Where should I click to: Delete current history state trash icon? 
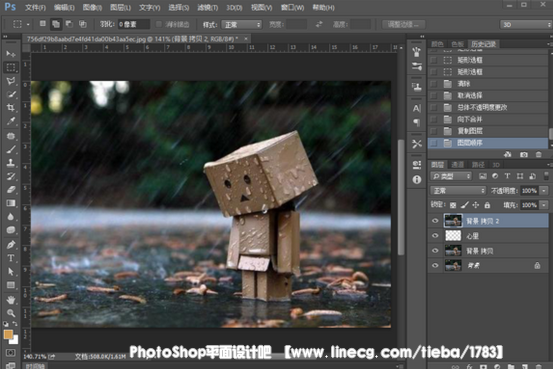click(539, 155)
